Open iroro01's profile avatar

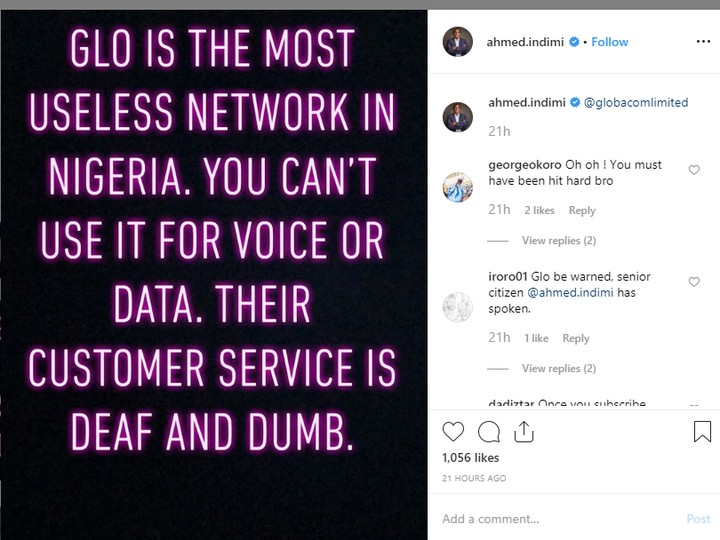coord(457,305)
